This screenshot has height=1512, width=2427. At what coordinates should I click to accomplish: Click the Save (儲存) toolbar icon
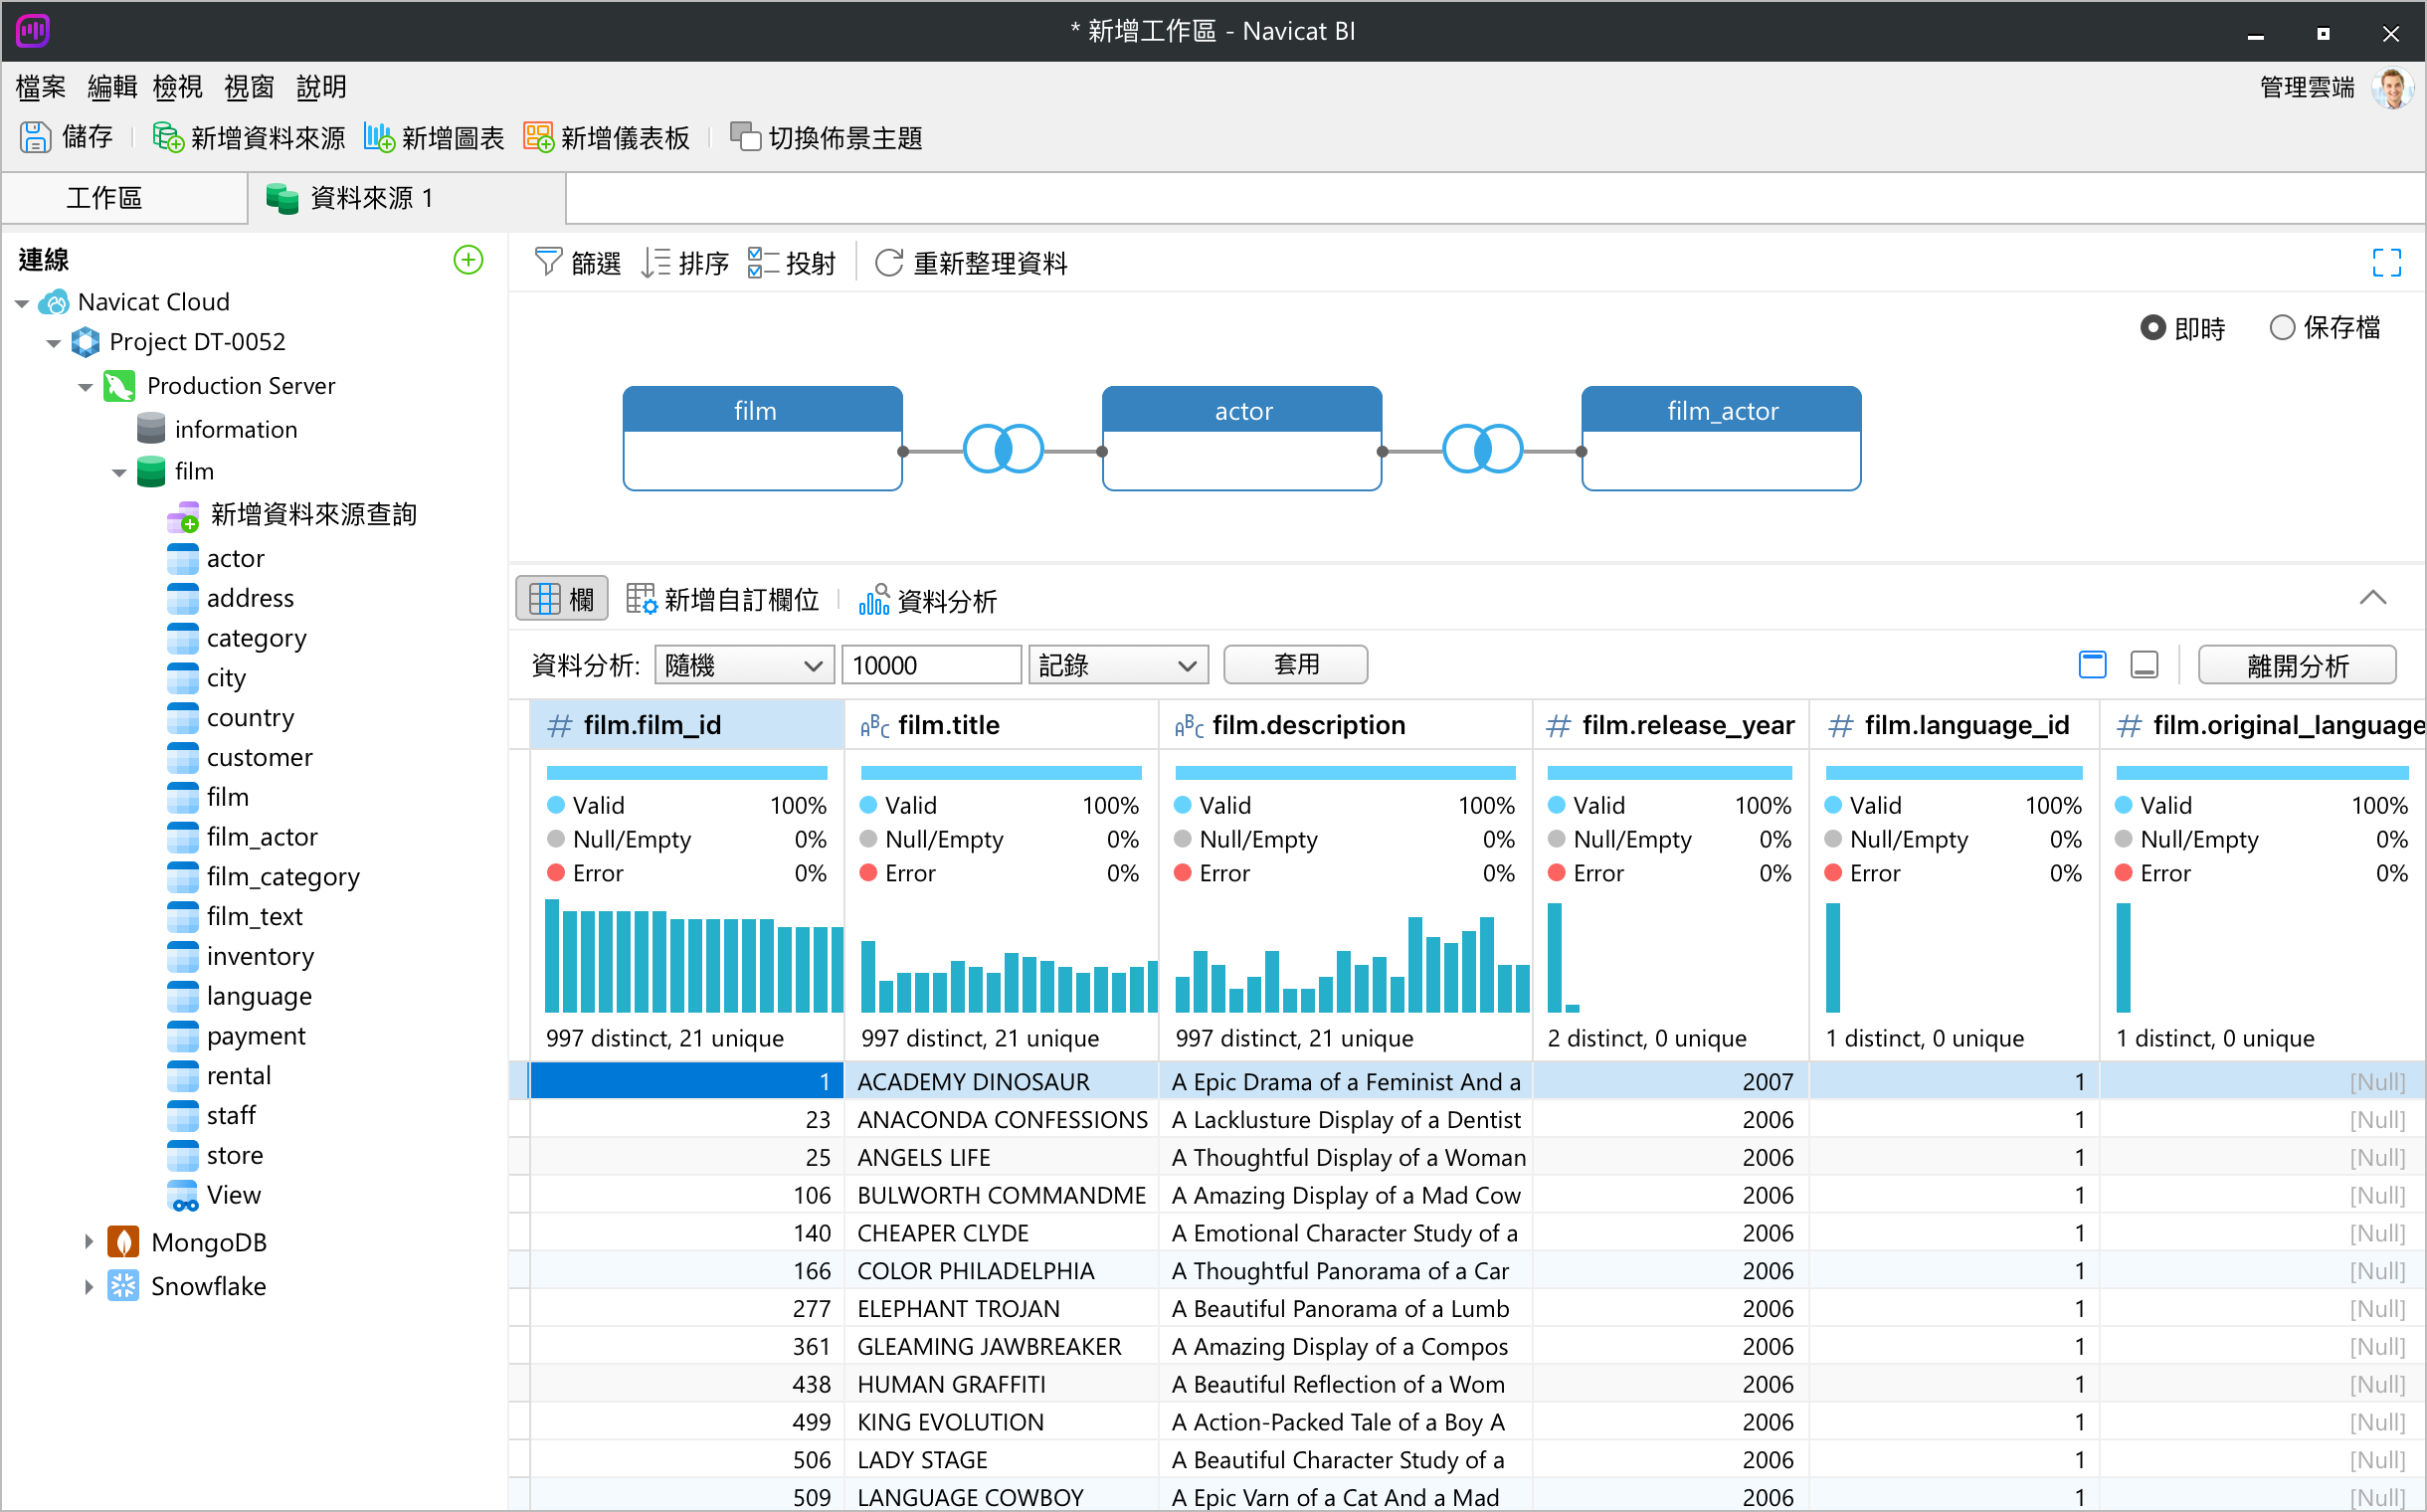pos(36,137)
